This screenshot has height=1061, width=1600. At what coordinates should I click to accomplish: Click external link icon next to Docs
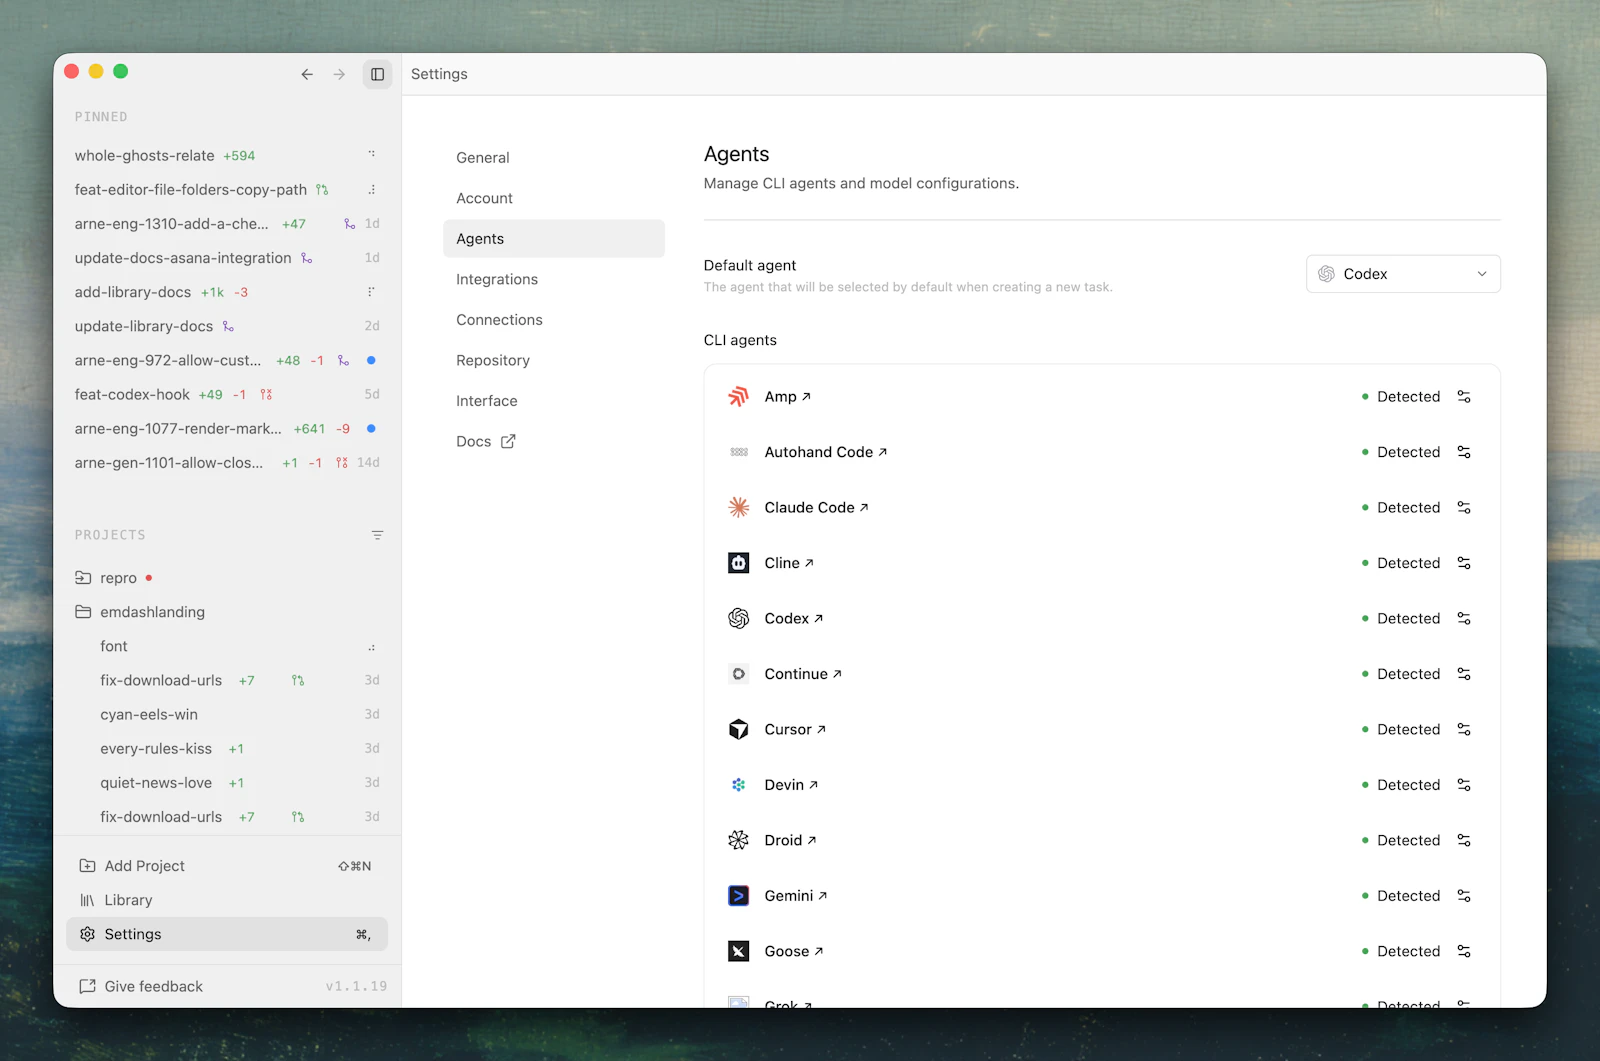click(508, 442)
